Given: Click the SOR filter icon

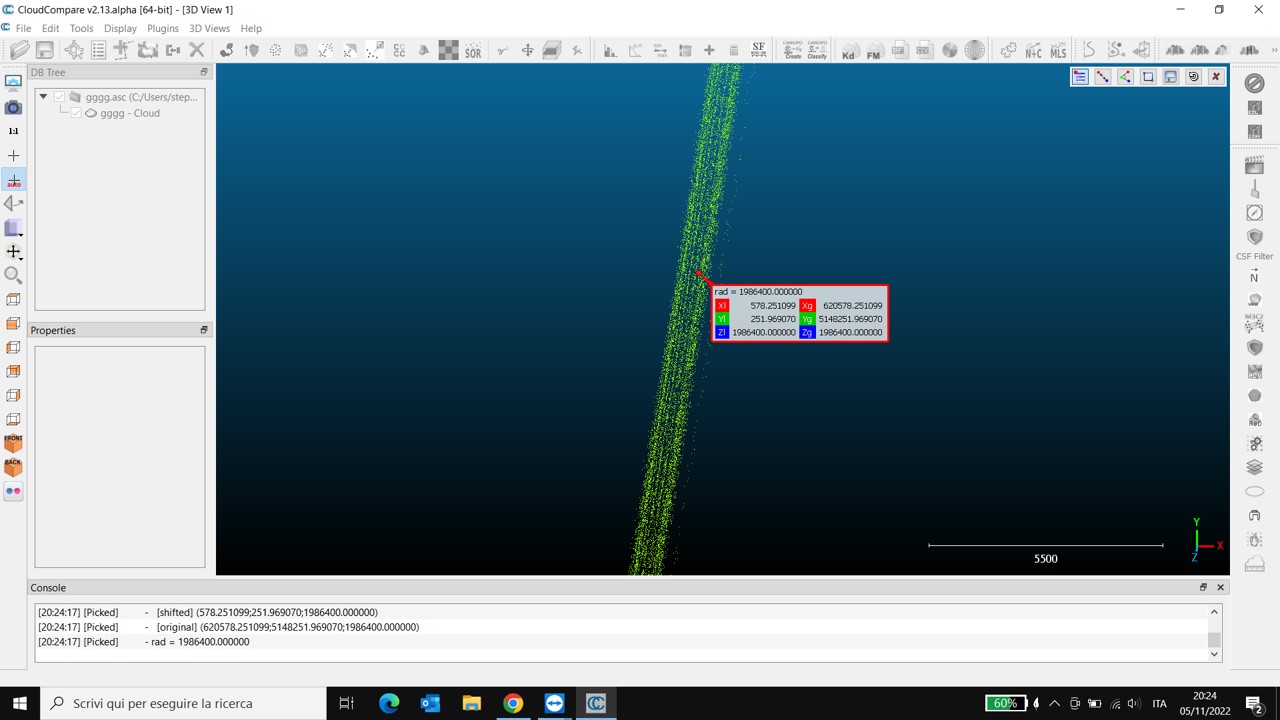Looking at the screenshot, I should pos(473,50).
